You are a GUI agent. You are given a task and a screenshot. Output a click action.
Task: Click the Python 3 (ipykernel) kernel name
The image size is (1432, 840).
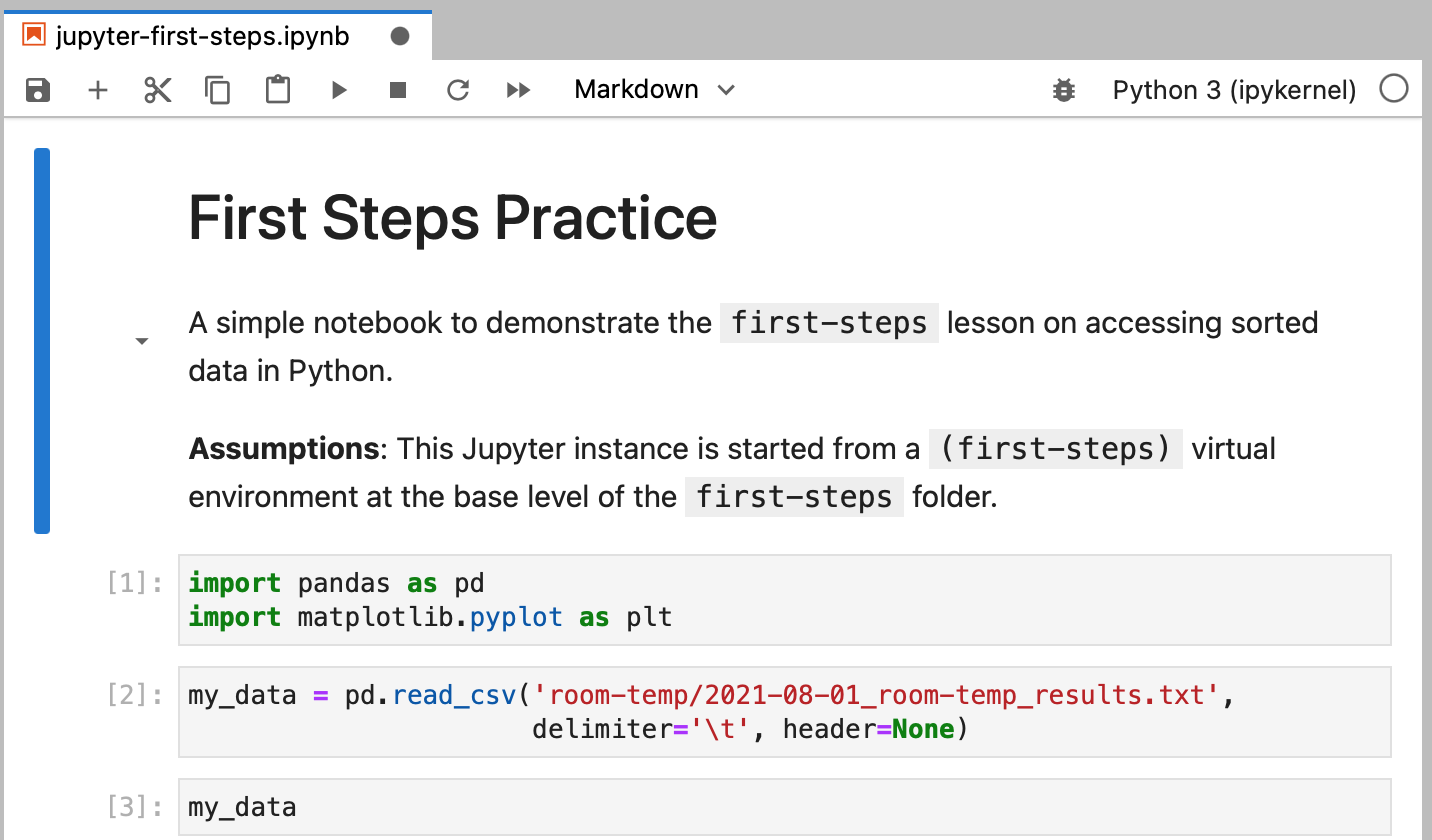click(x=1234, y=90)
